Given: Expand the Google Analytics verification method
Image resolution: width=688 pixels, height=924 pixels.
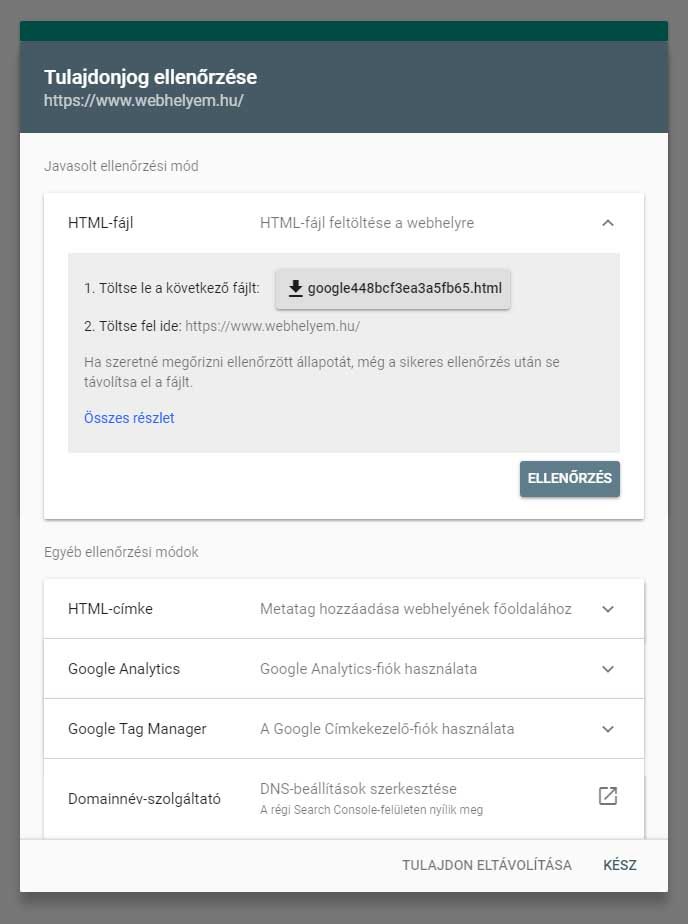Looking at the screenshot, I should point(607,668).
